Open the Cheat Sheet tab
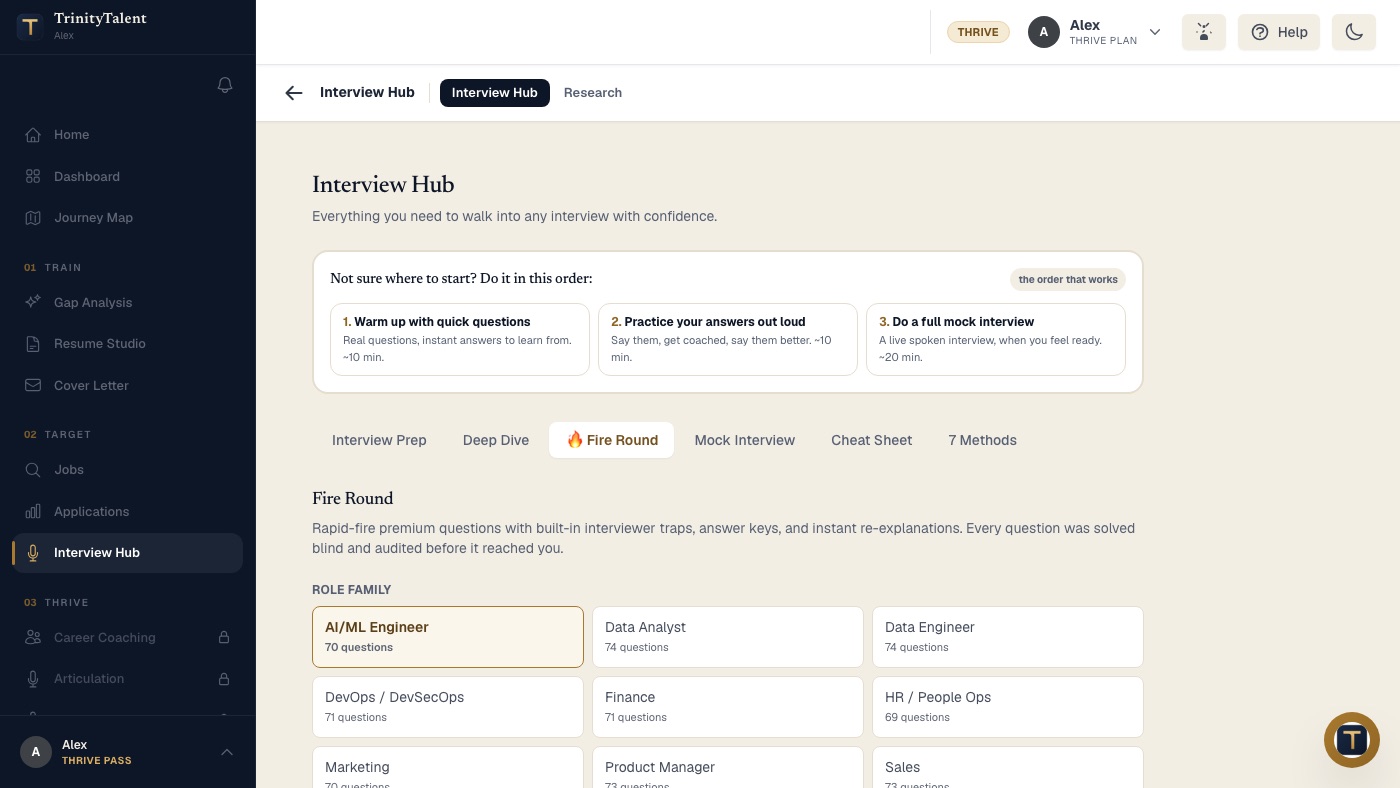The width and height of the screenshot is (1400, 788). (872, 440)
